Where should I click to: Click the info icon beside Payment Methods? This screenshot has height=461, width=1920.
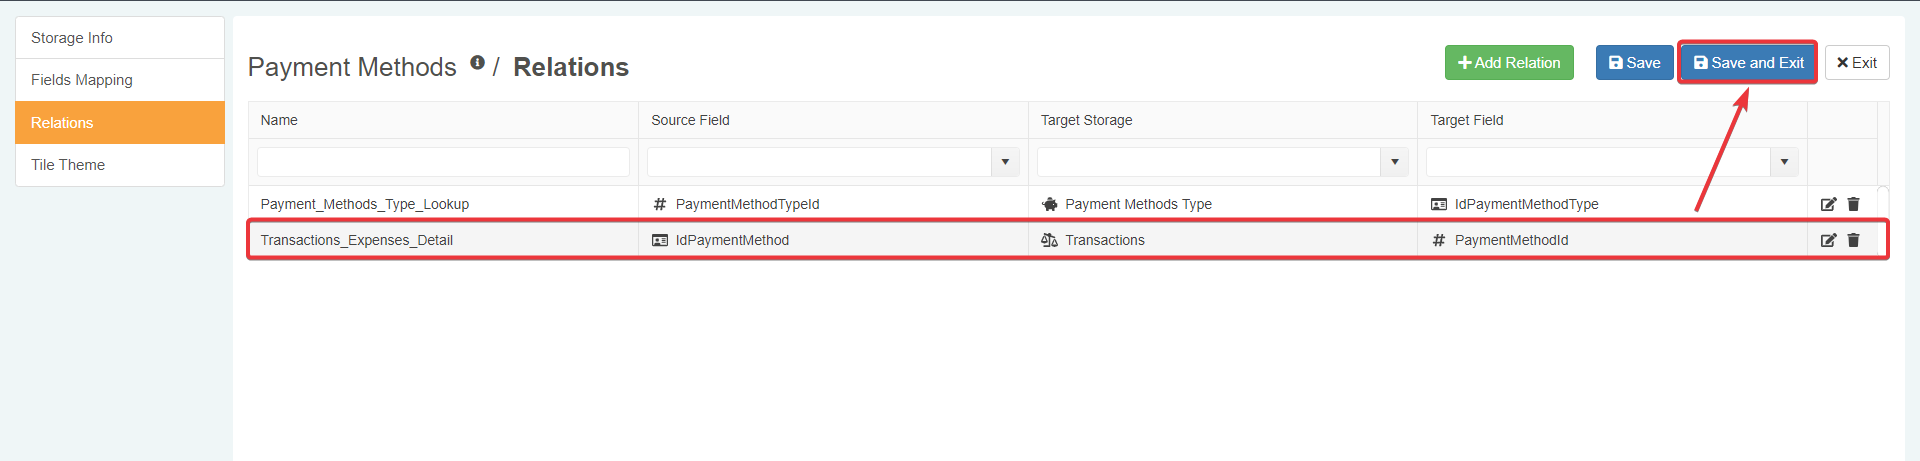[478, 63]
